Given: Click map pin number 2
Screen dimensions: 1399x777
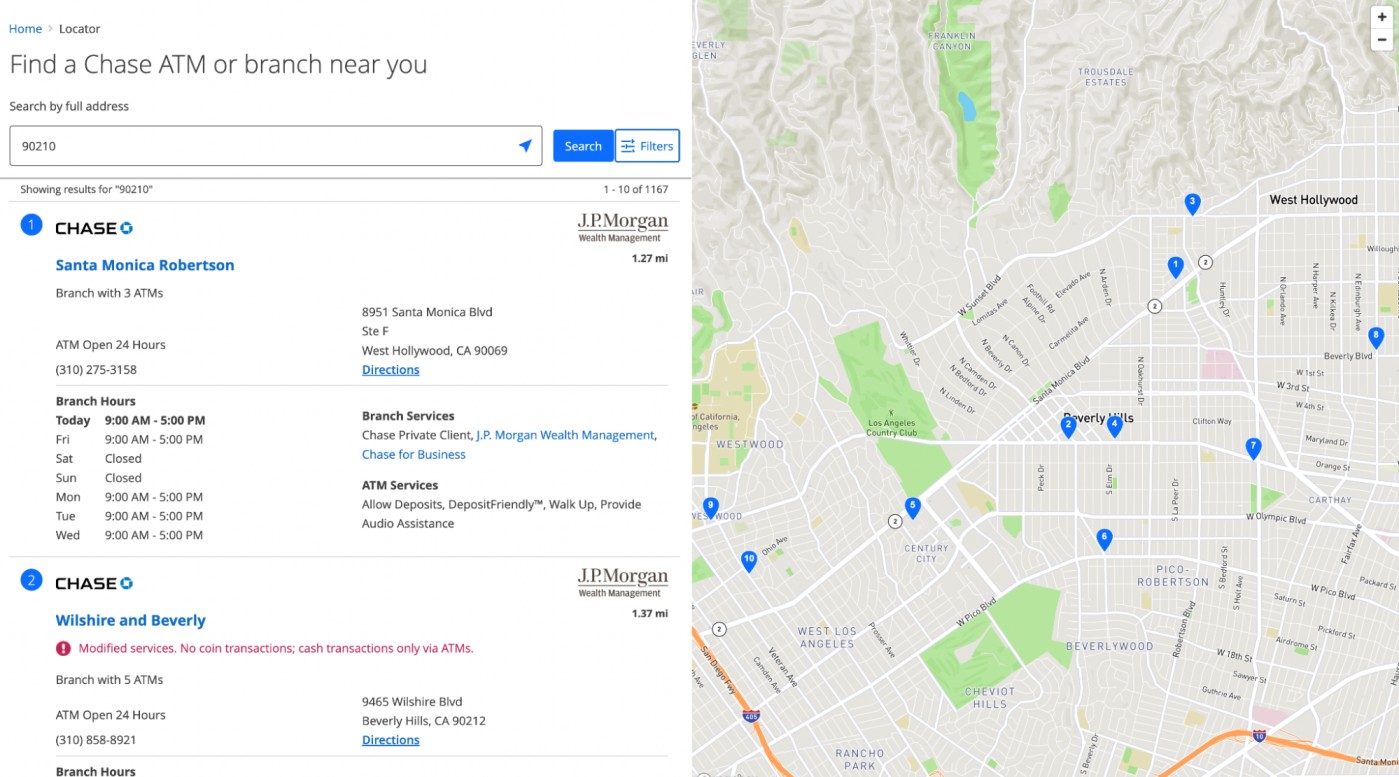Looking at the screenshot, I should point(1068,427).
